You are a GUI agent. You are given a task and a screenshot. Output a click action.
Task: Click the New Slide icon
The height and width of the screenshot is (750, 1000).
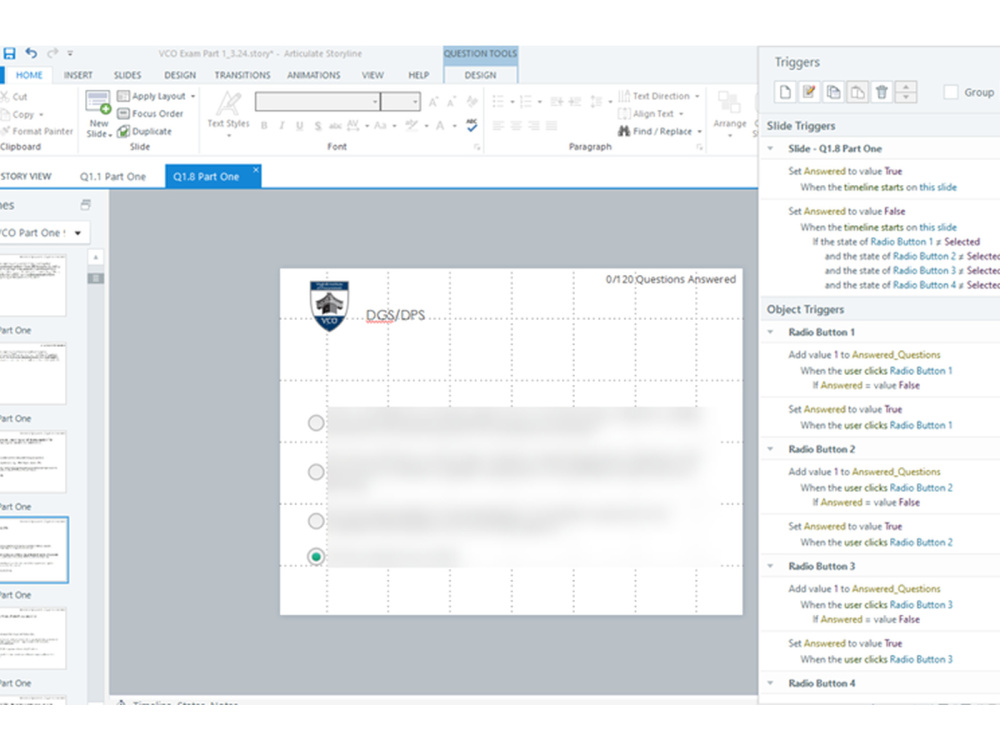tap(99, 102)
